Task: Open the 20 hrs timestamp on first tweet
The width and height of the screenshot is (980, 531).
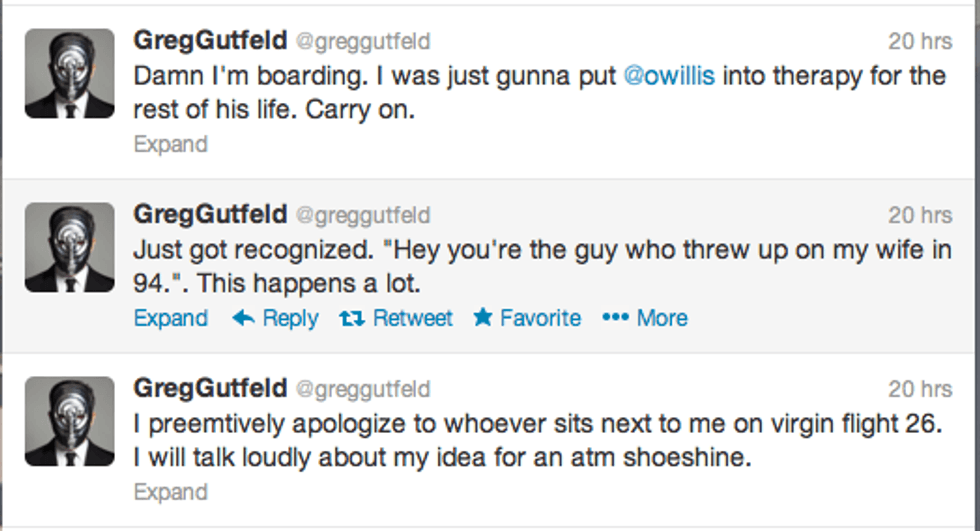Action: pyautogui.click(x=919, y=42)
